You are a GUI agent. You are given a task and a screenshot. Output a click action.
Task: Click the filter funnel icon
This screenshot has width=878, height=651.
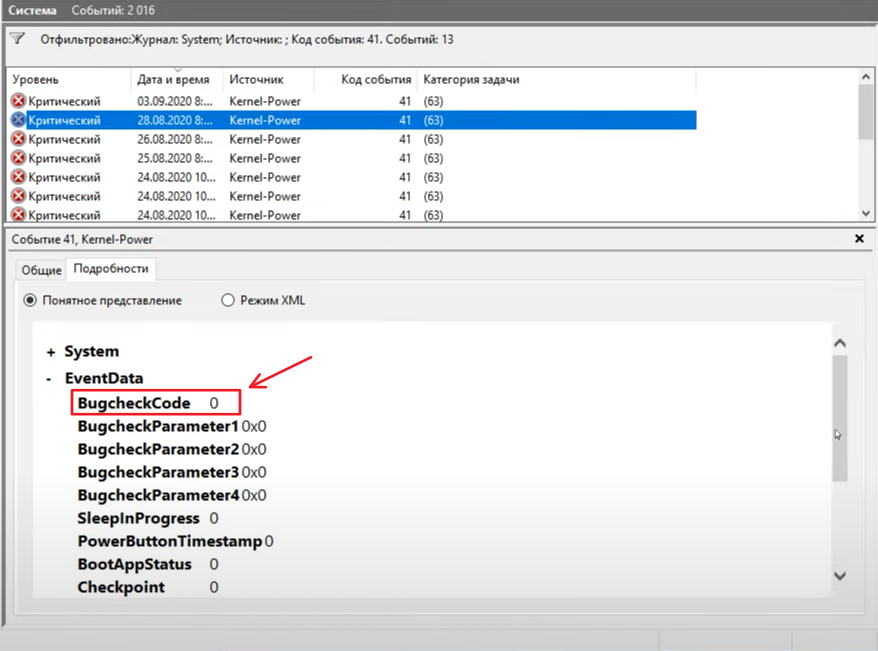tap(17, 39)
